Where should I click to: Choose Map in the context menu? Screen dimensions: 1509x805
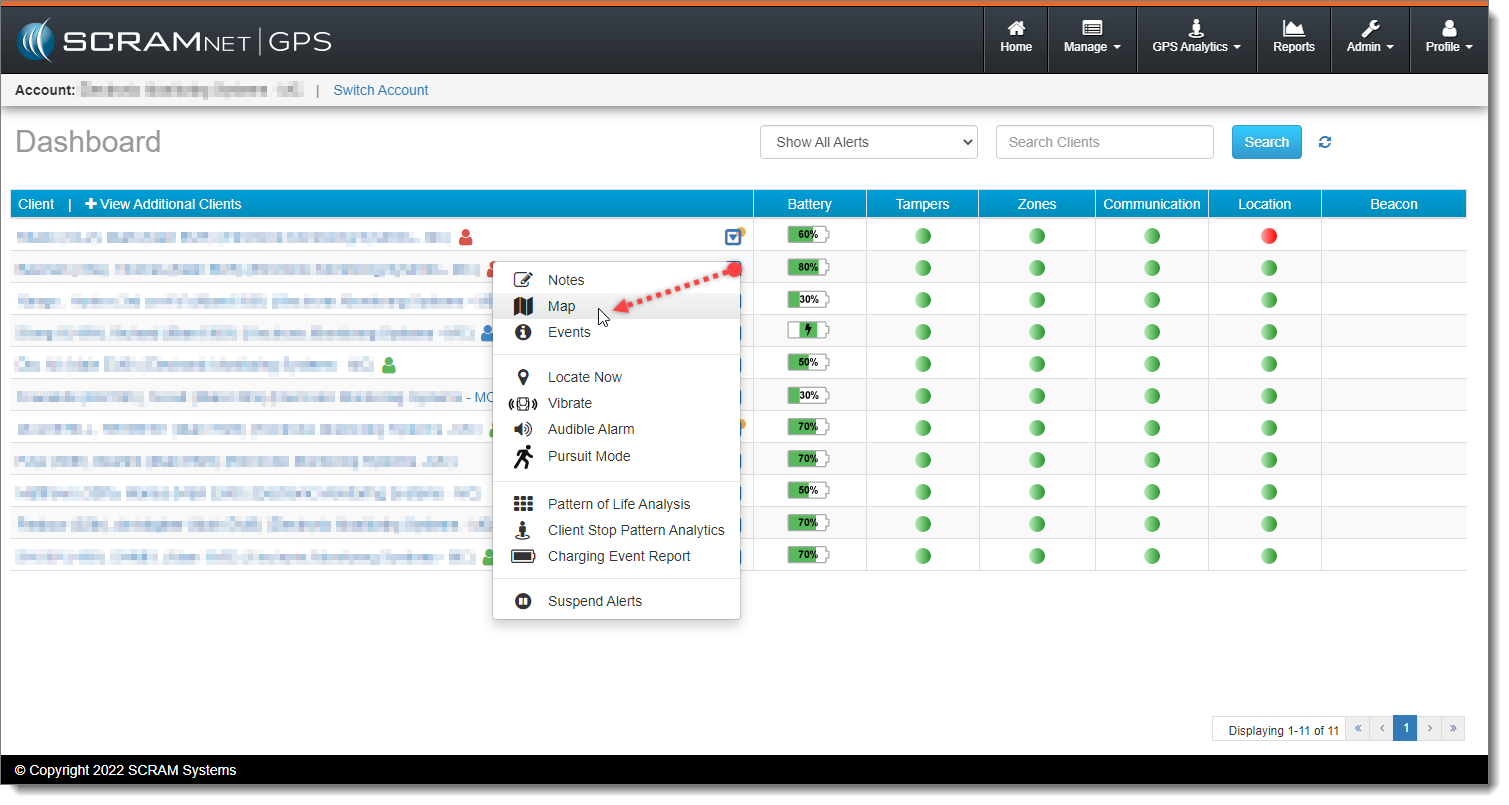click(561, 306)
